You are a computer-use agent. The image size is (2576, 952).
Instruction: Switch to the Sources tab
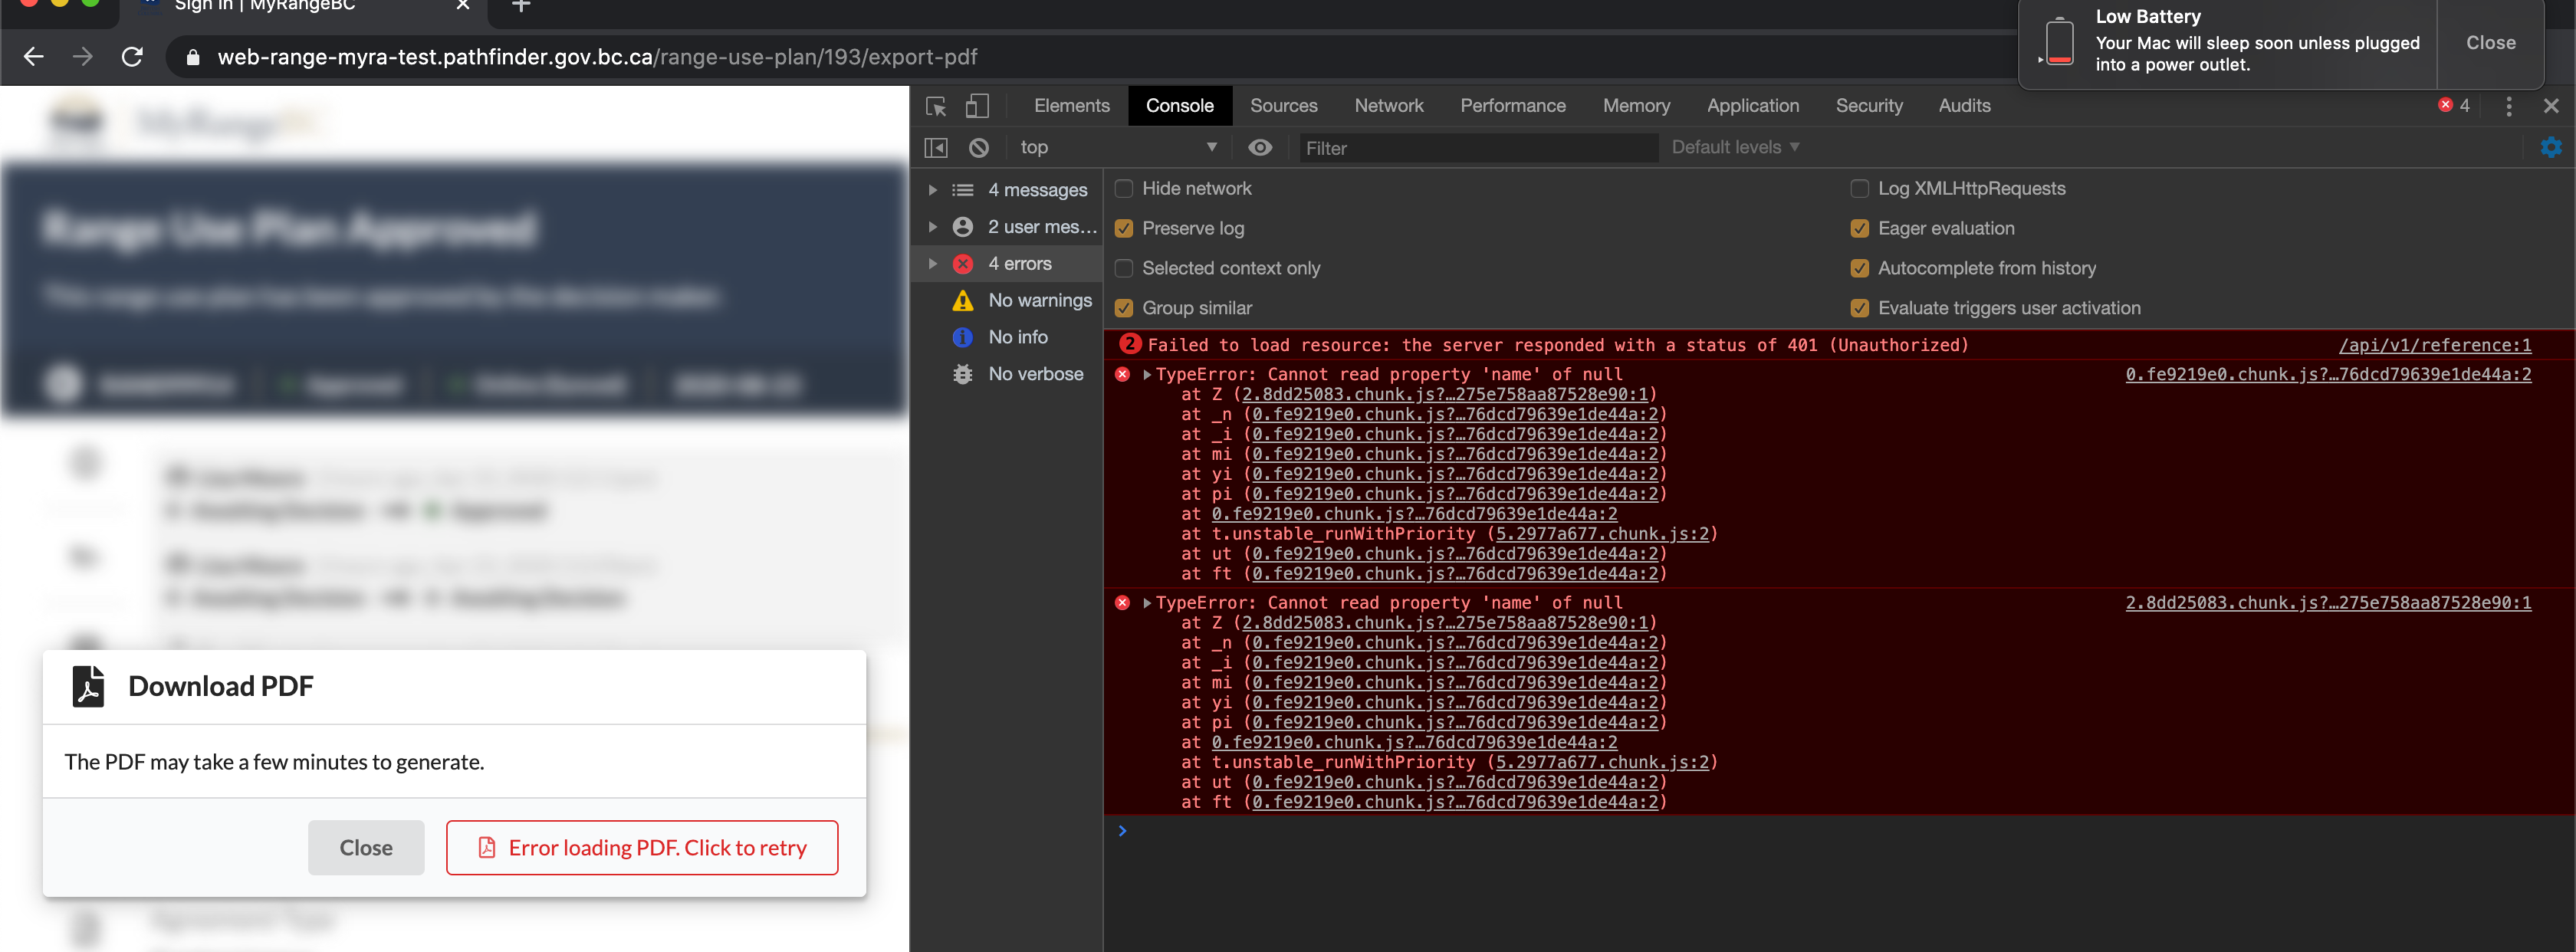(x=1283, y=106)
